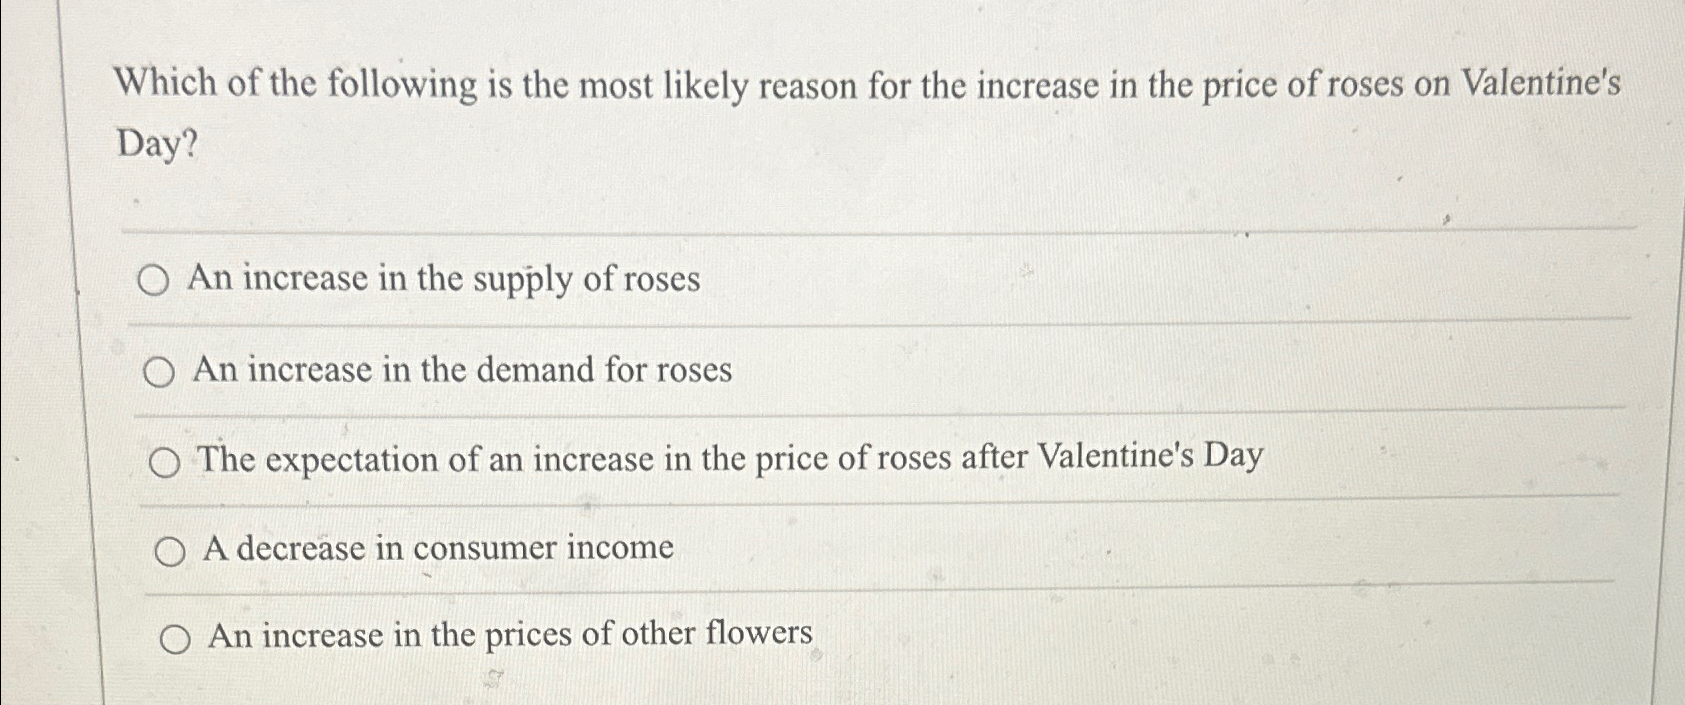
Task: Click the phrase 'Valentine's Day' in option three
Action: tap(1150, 459)
